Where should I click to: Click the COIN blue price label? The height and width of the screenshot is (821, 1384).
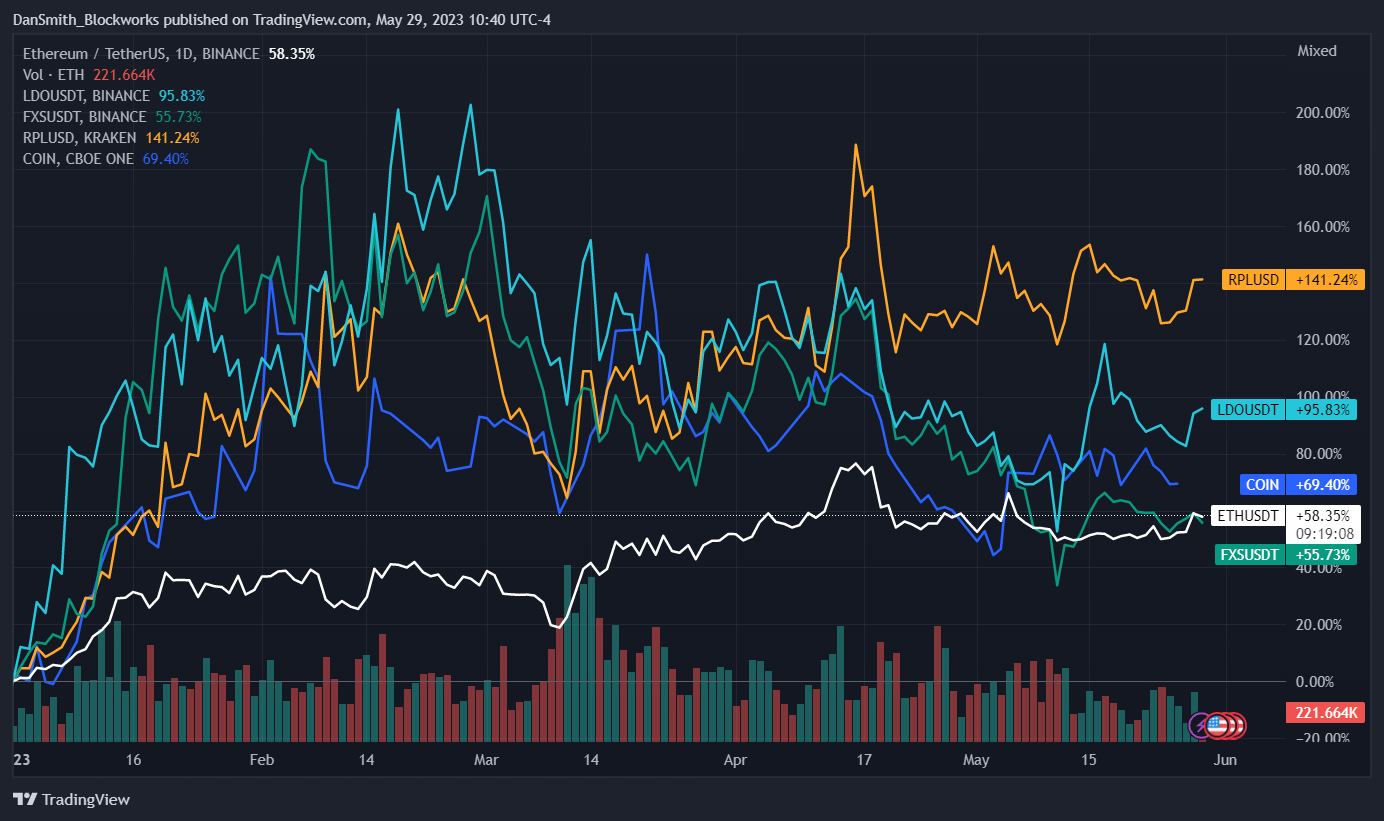coord(1262,485)
